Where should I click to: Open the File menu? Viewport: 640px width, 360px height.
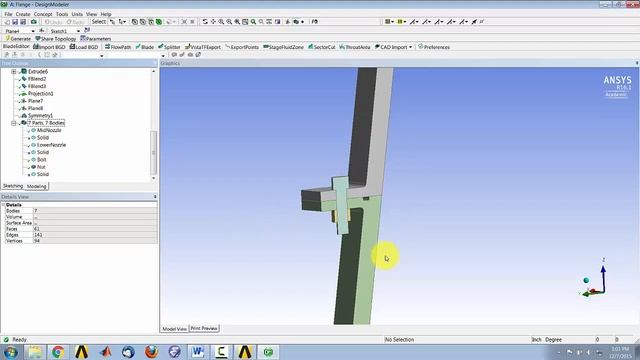(x=8, y=14)
